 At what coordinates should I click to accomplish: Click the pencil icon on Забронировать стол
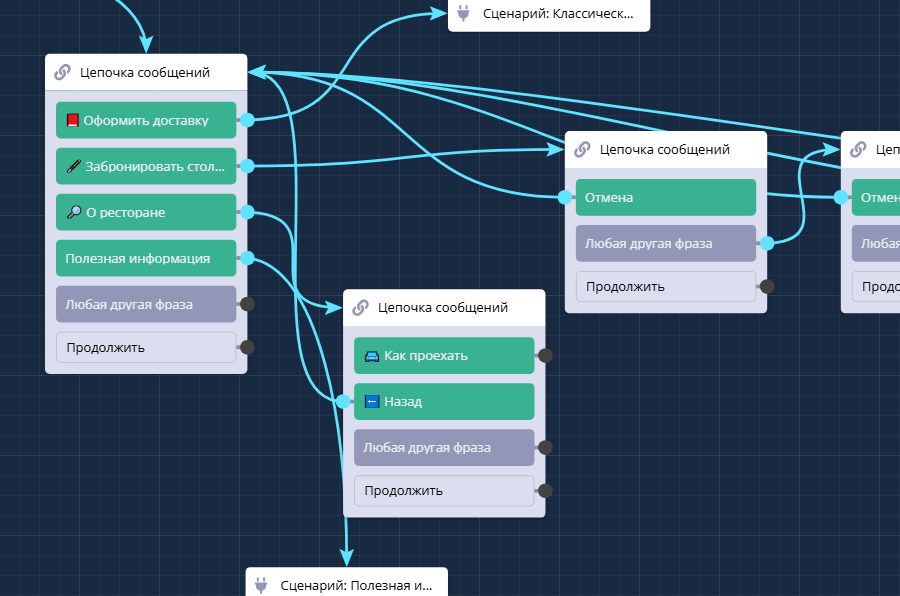[72, 167]
